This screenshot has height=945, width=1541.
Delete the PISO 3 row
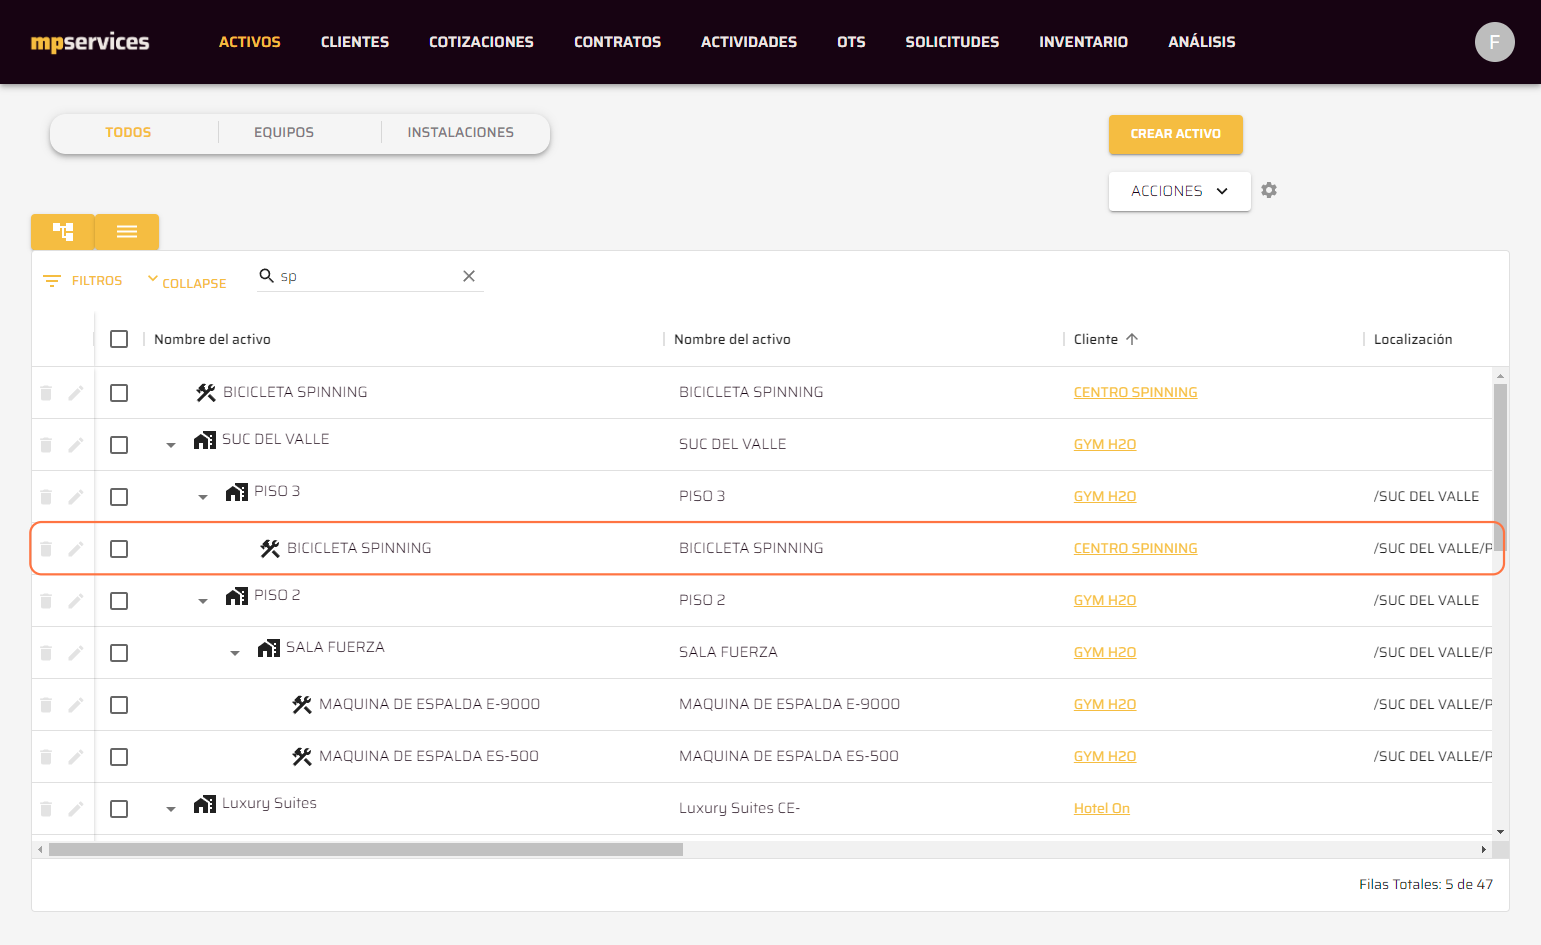point(46,497)
